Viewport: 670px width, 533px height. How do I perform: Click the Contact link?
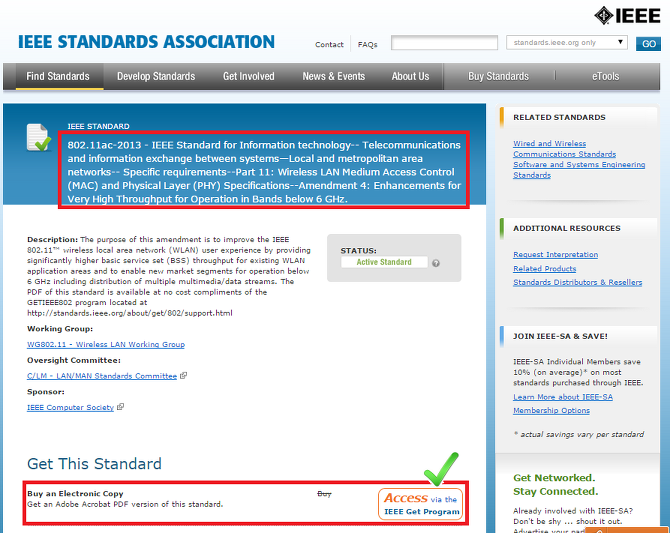click(329, 44)
